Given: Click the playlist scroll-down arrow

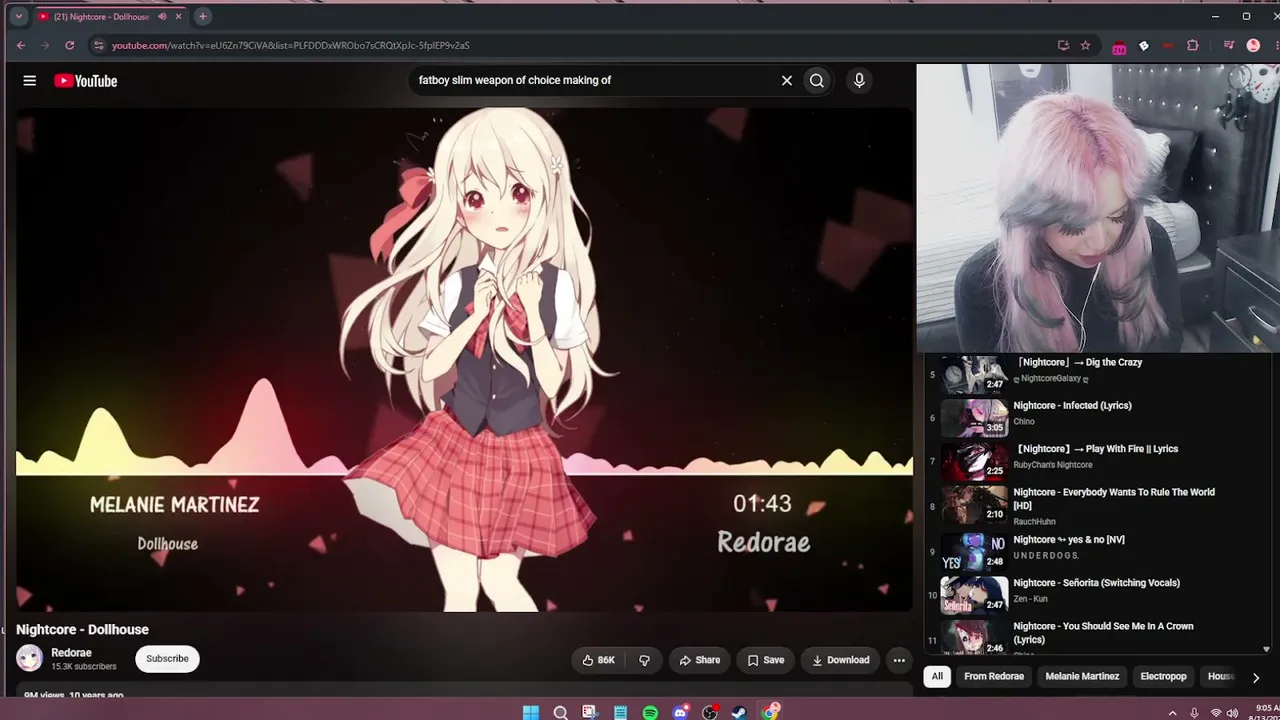Looking at the screenshot, I should coord(1267,649).
